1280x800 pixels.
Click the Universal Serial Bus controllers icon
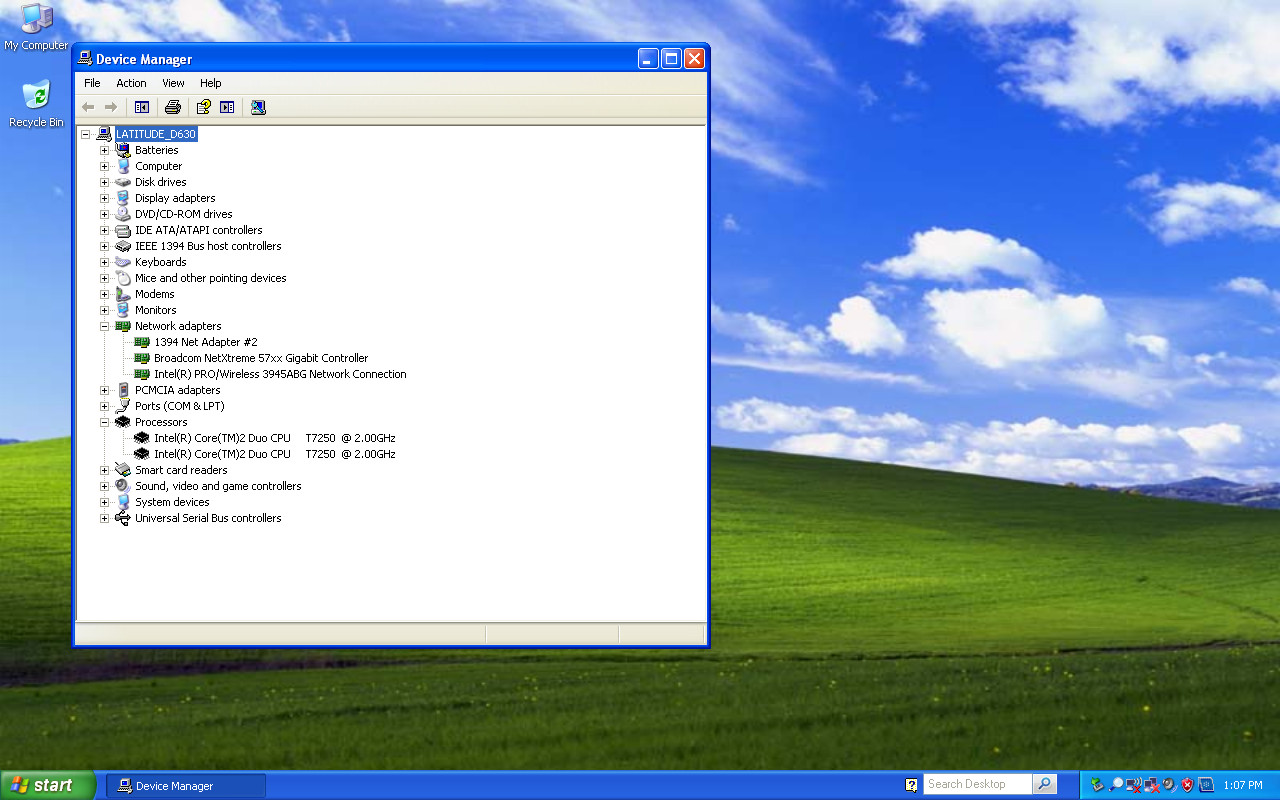tap(123, 518)
